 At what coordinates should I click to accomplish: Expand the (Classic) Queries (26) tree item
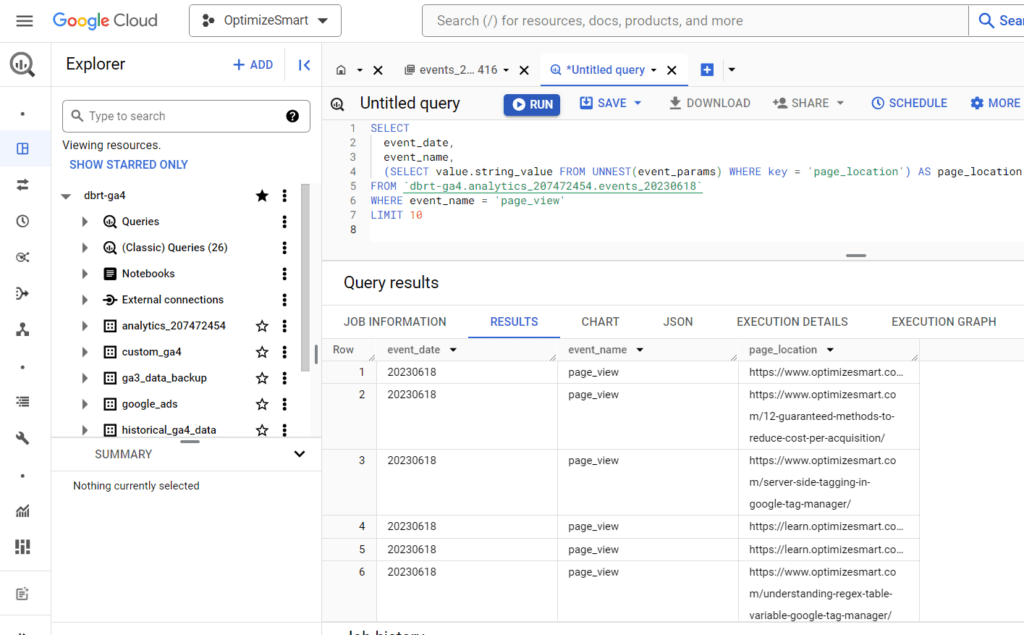tap(84, 247)
